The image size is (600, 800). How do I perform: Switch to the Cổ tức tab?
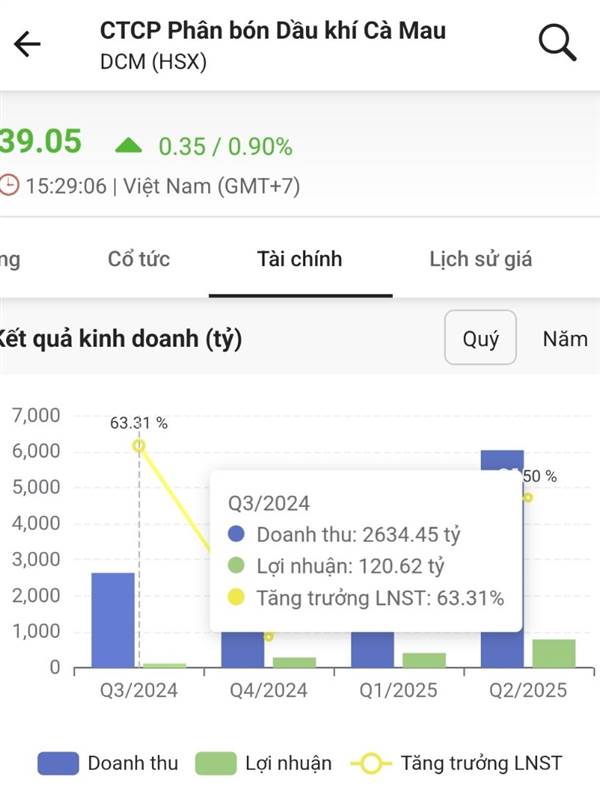(139, 259)
